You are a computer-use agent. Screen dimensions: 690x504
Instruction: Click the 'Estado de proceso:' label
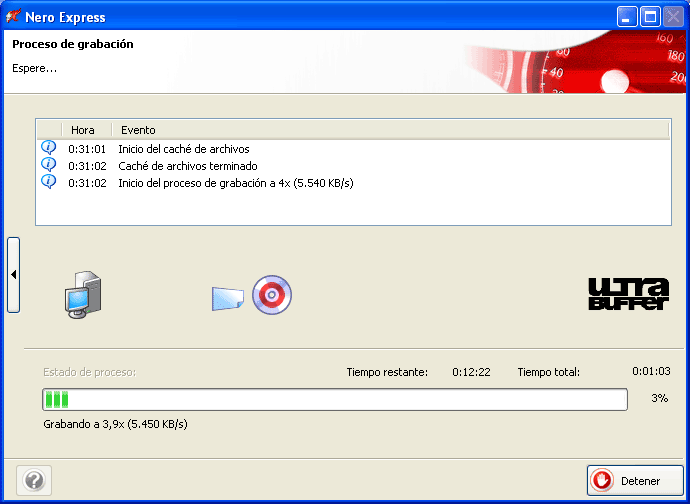(90, 372)
